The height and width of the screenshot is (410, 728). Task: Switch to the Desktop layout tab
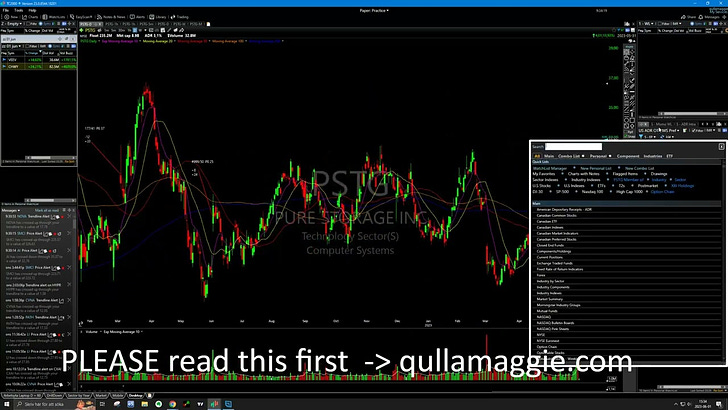pos(136,396)
